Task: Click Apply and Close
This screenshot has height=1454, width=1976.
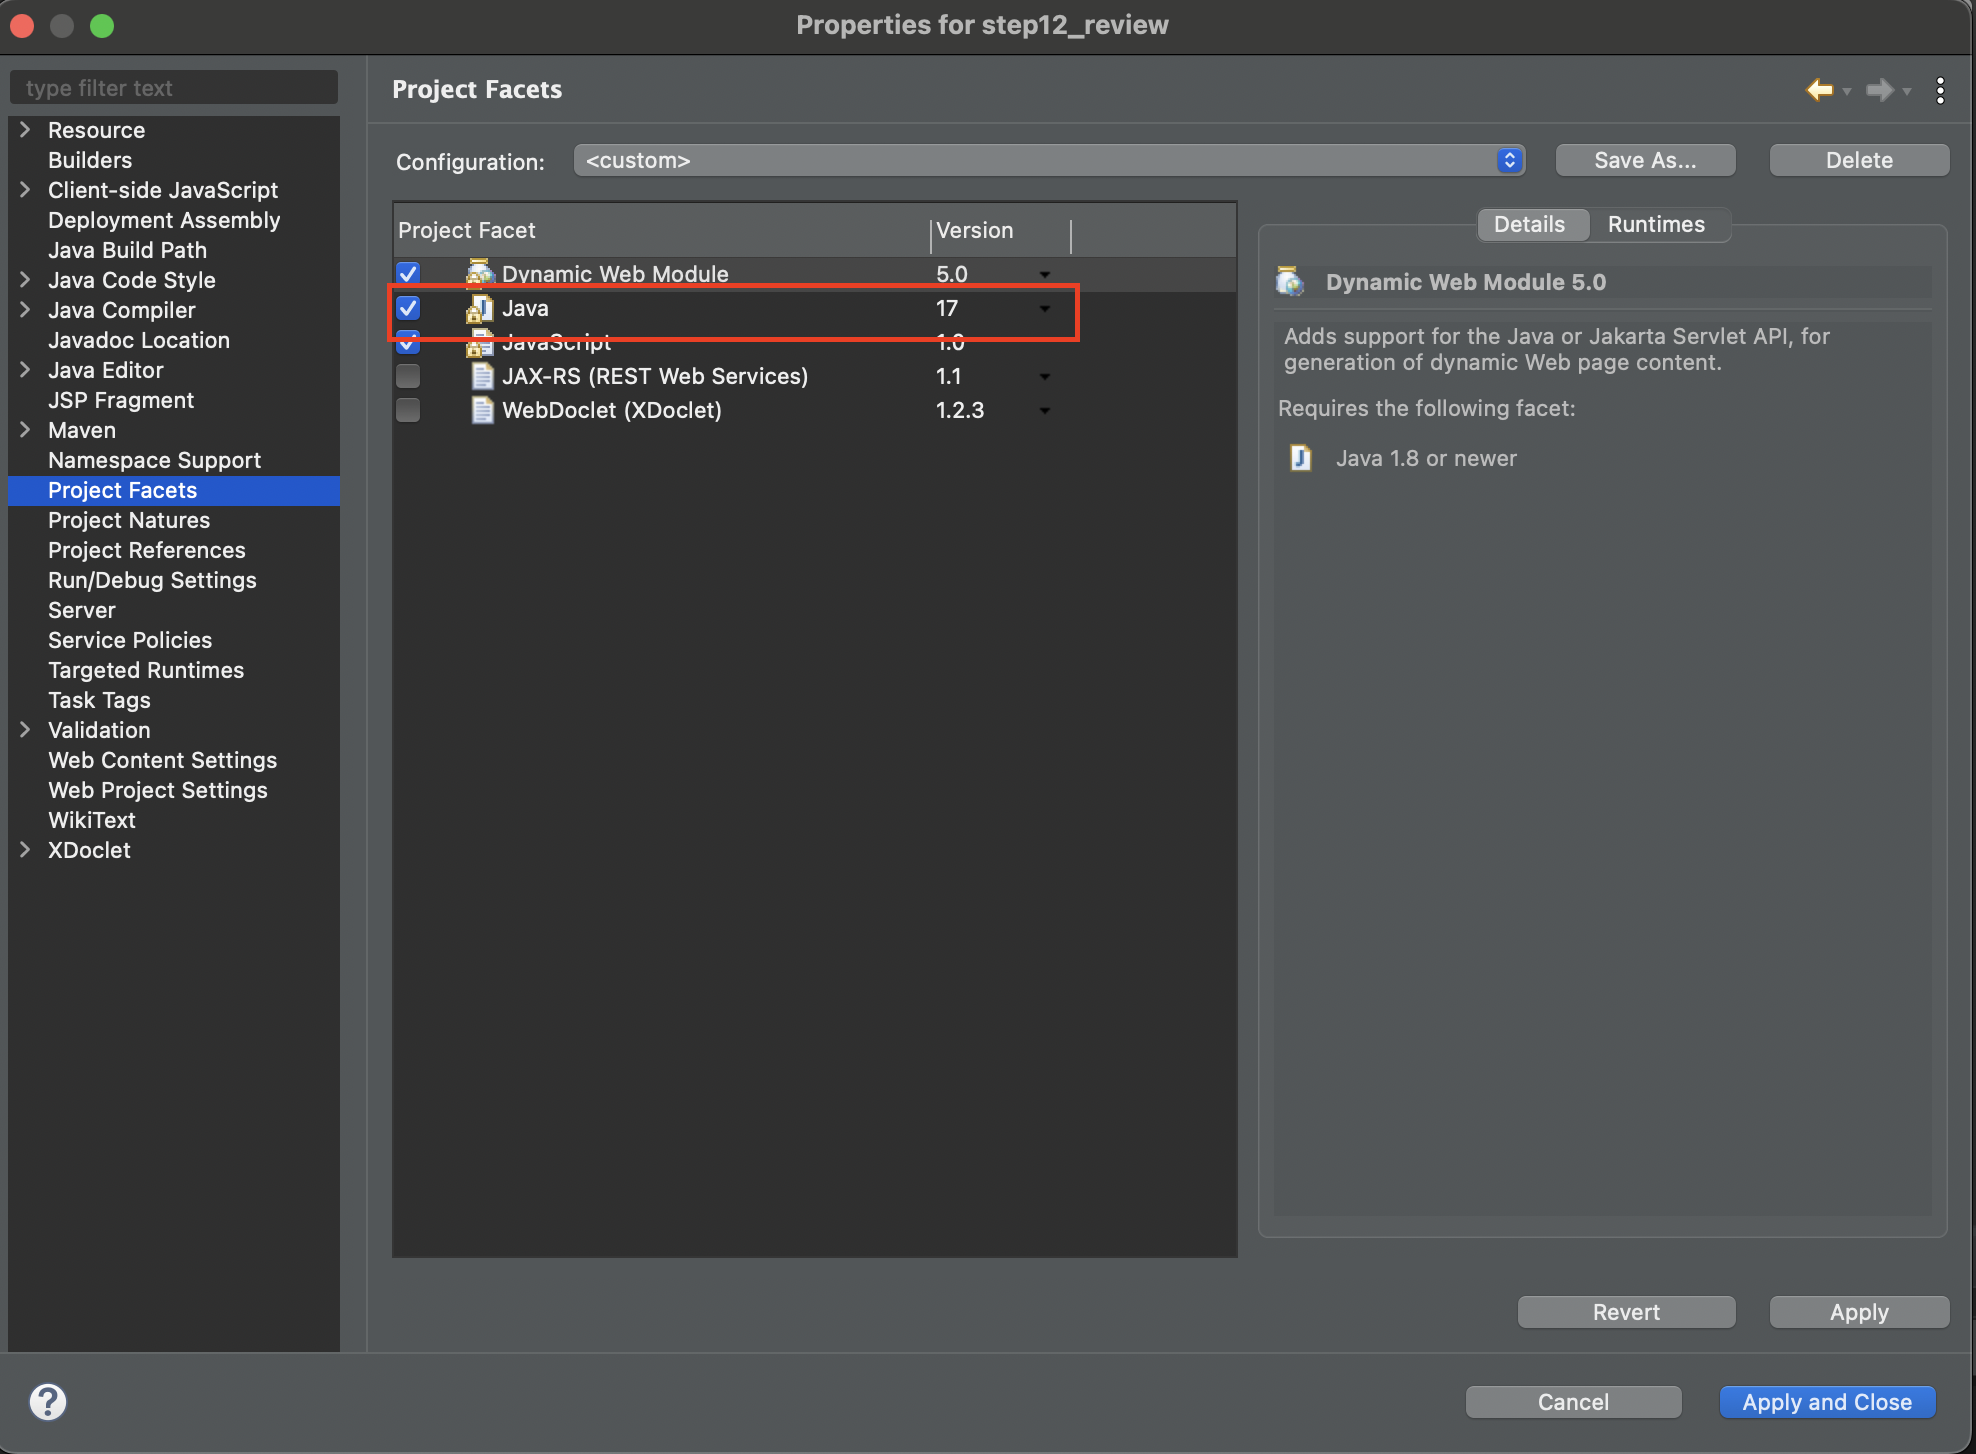Action: tap(1827, 1402)
